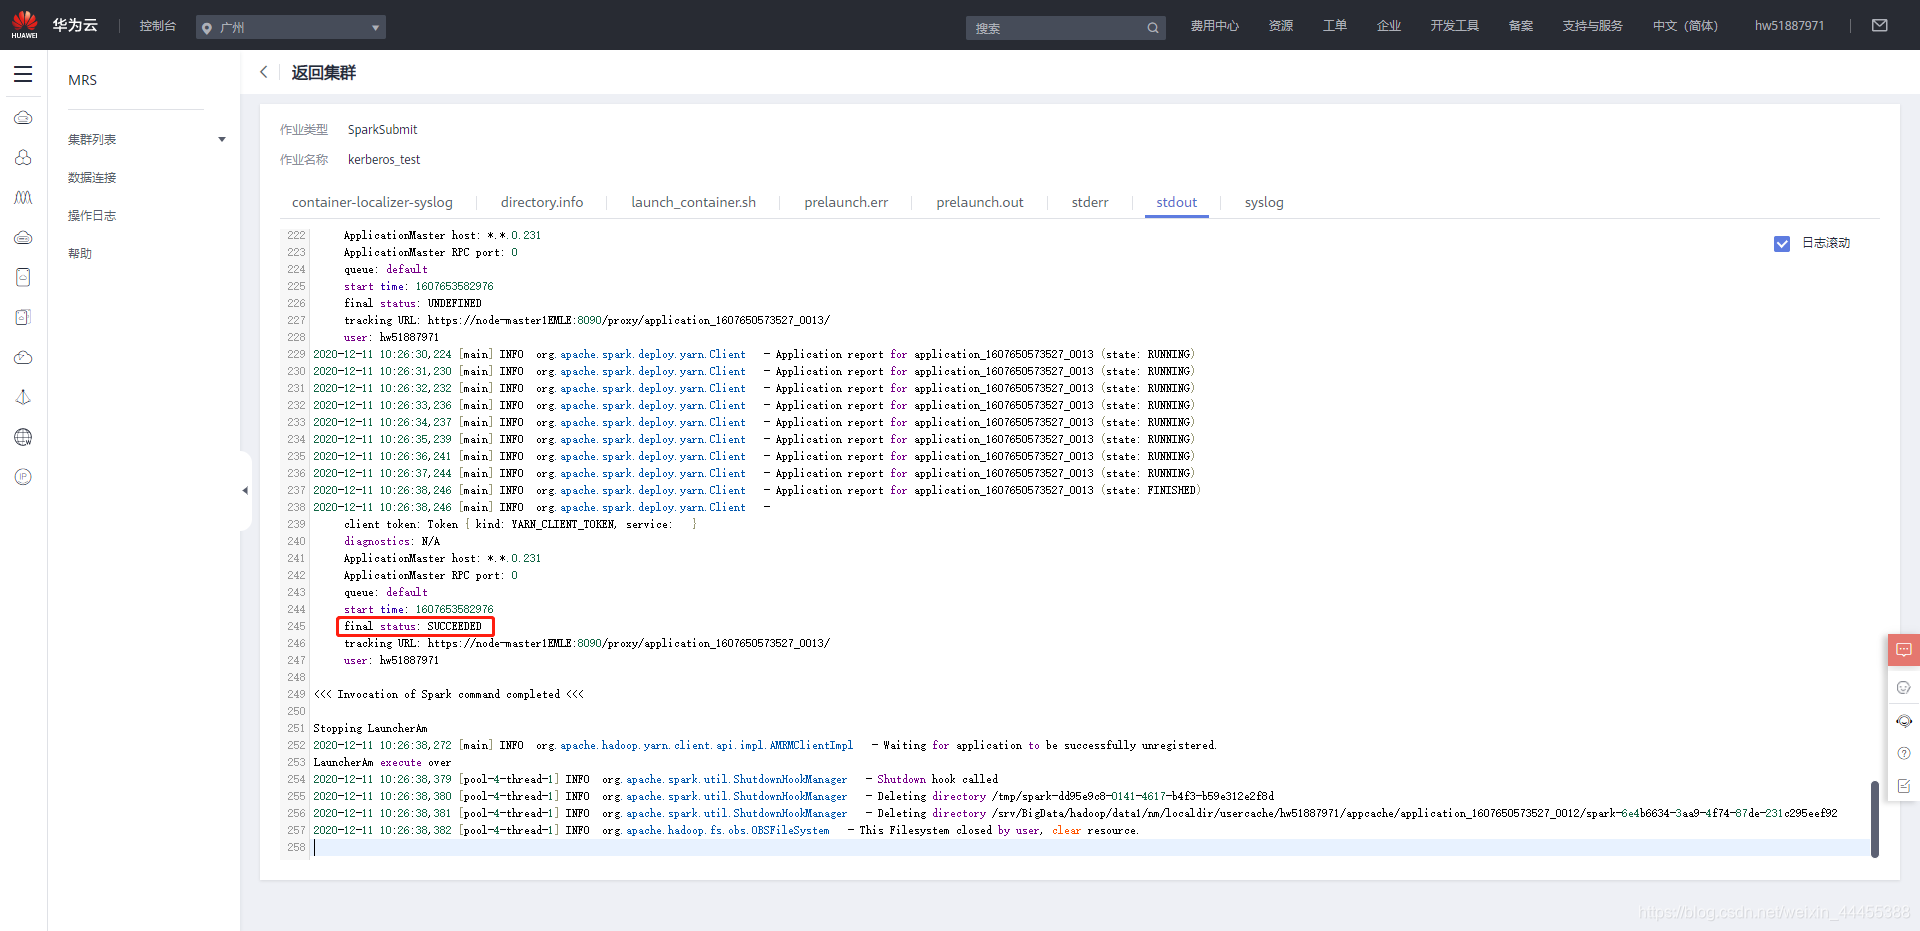Image resolution: width=1920 pixels, height=931 pixels.
Task: Open the stacked cloud device sidebar icon
Action: pyautogui.click(x=23, y=317)
